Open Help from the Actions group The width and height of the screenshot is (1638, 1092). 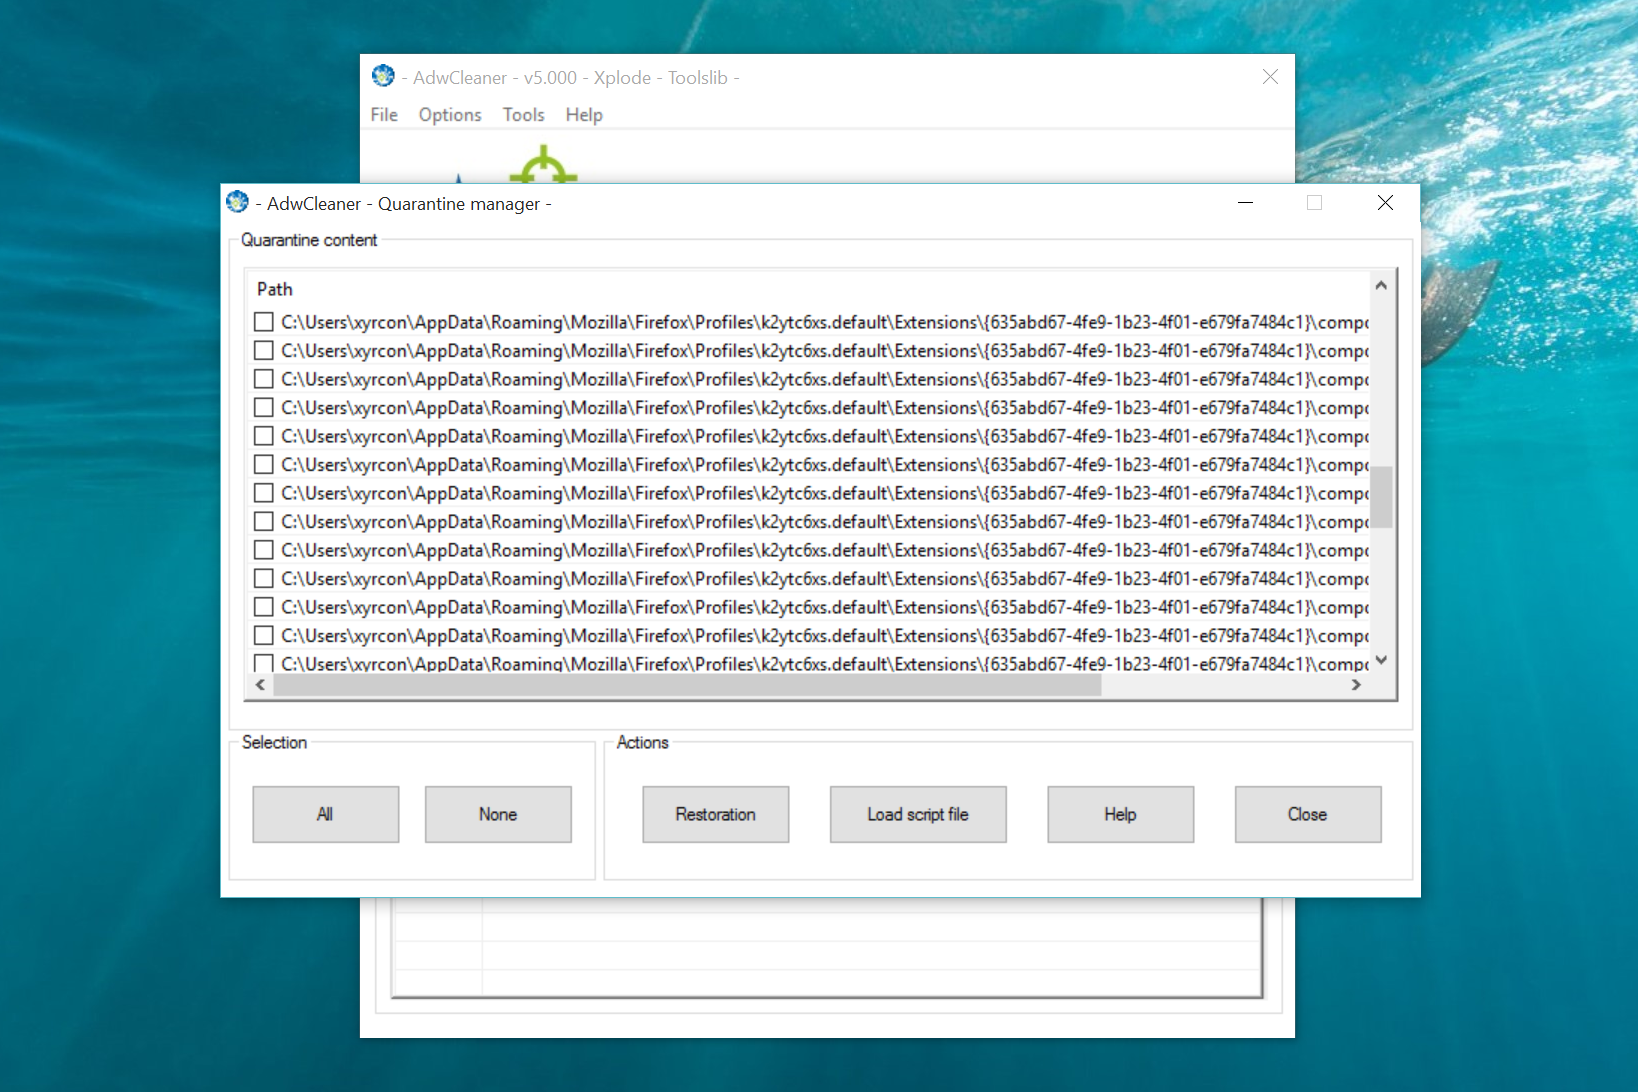(x=1121, y=814)
